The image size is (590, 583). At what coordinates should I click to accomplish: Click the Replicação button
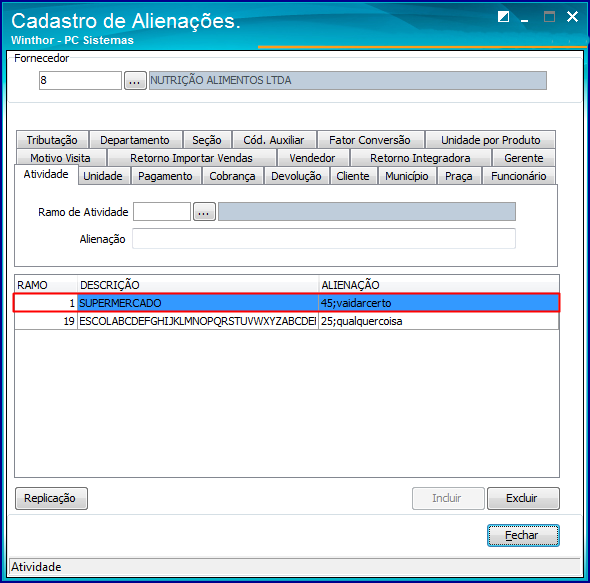(x=51, y=498)
